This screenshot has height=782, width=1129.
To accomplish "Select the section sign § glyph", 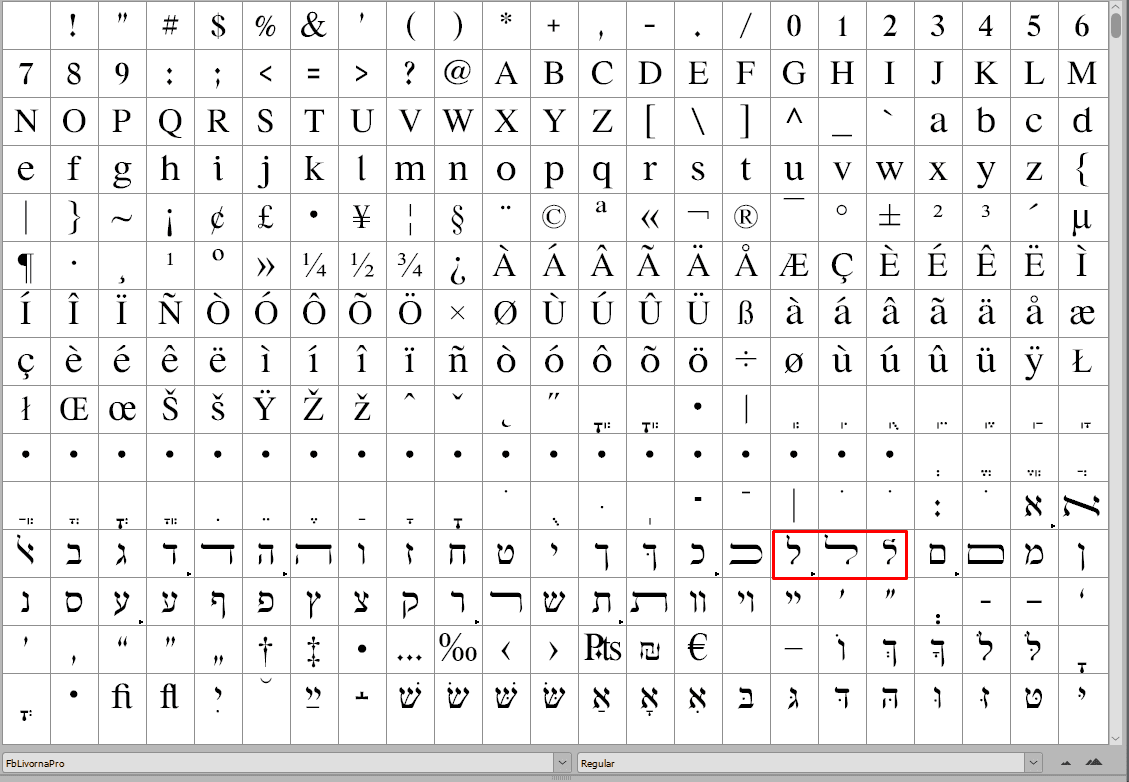I will 458,217.
